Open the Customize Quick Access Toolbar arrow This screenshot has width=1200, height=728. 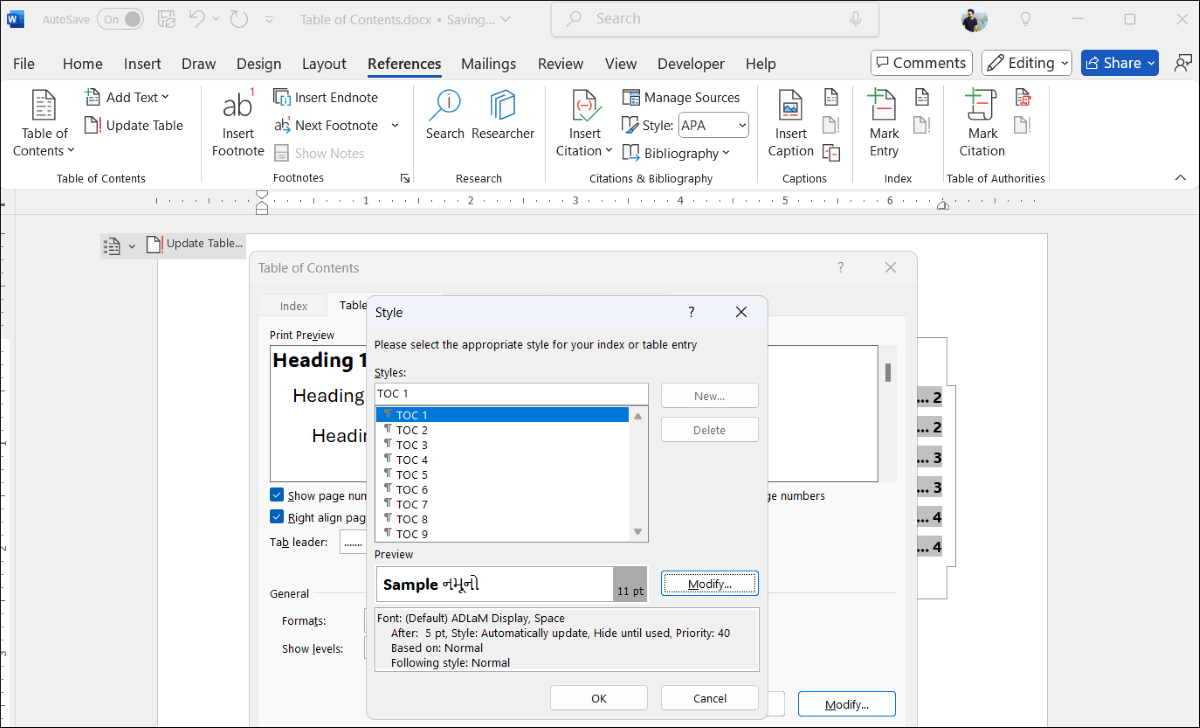pyautogui.click(x=269, y=19)
